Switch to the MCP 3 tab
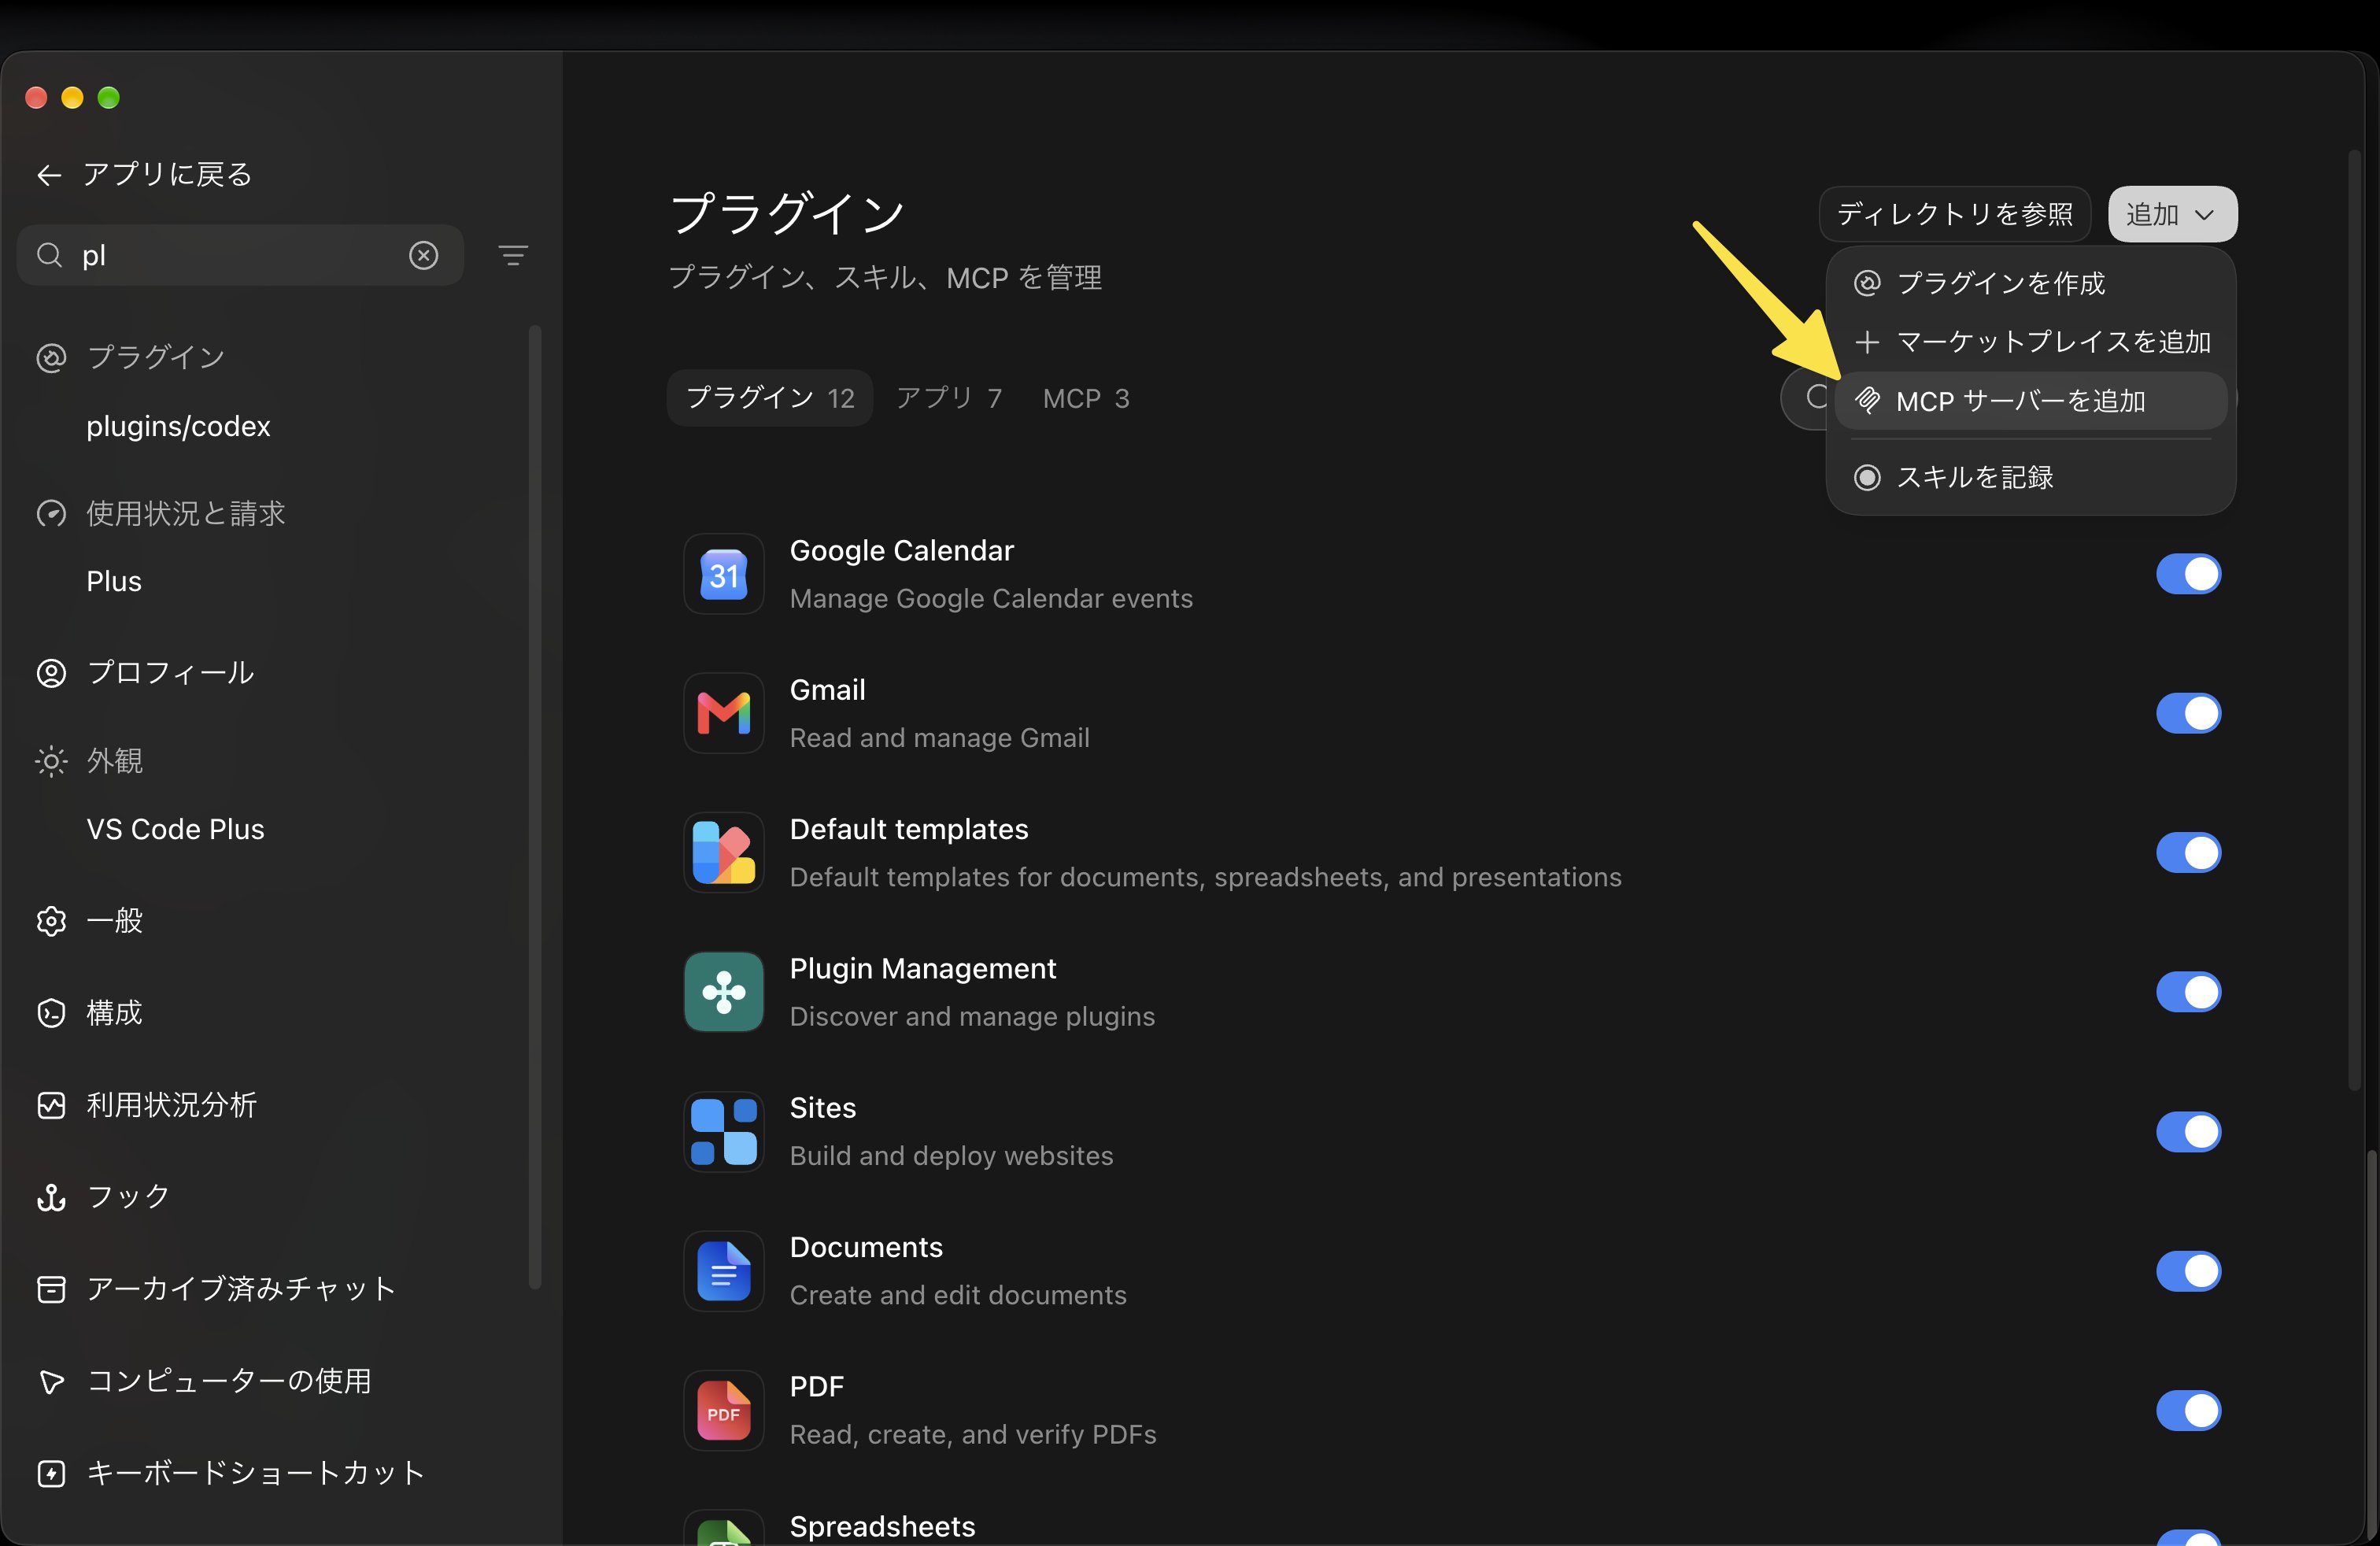 tap(1086, 398)
